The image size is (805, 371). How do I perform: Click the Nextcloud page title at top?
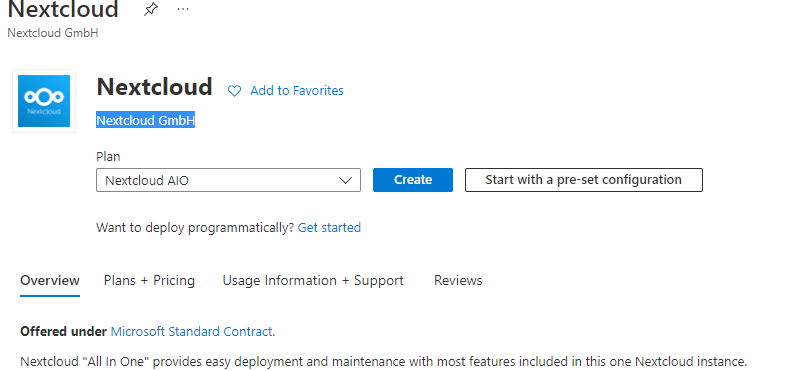tap(63, 9)
